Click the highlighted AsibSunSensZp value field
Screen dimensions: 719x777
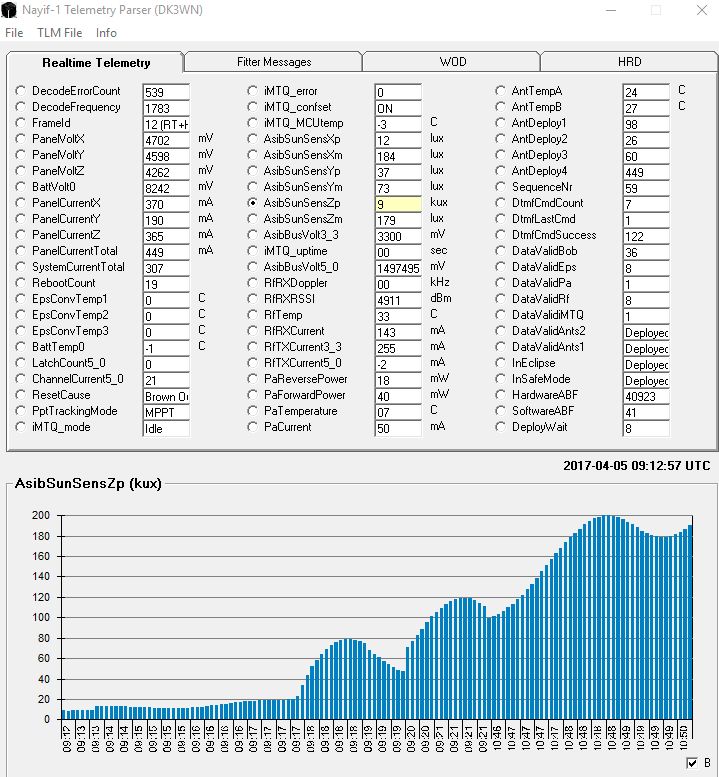pos(397,204)
